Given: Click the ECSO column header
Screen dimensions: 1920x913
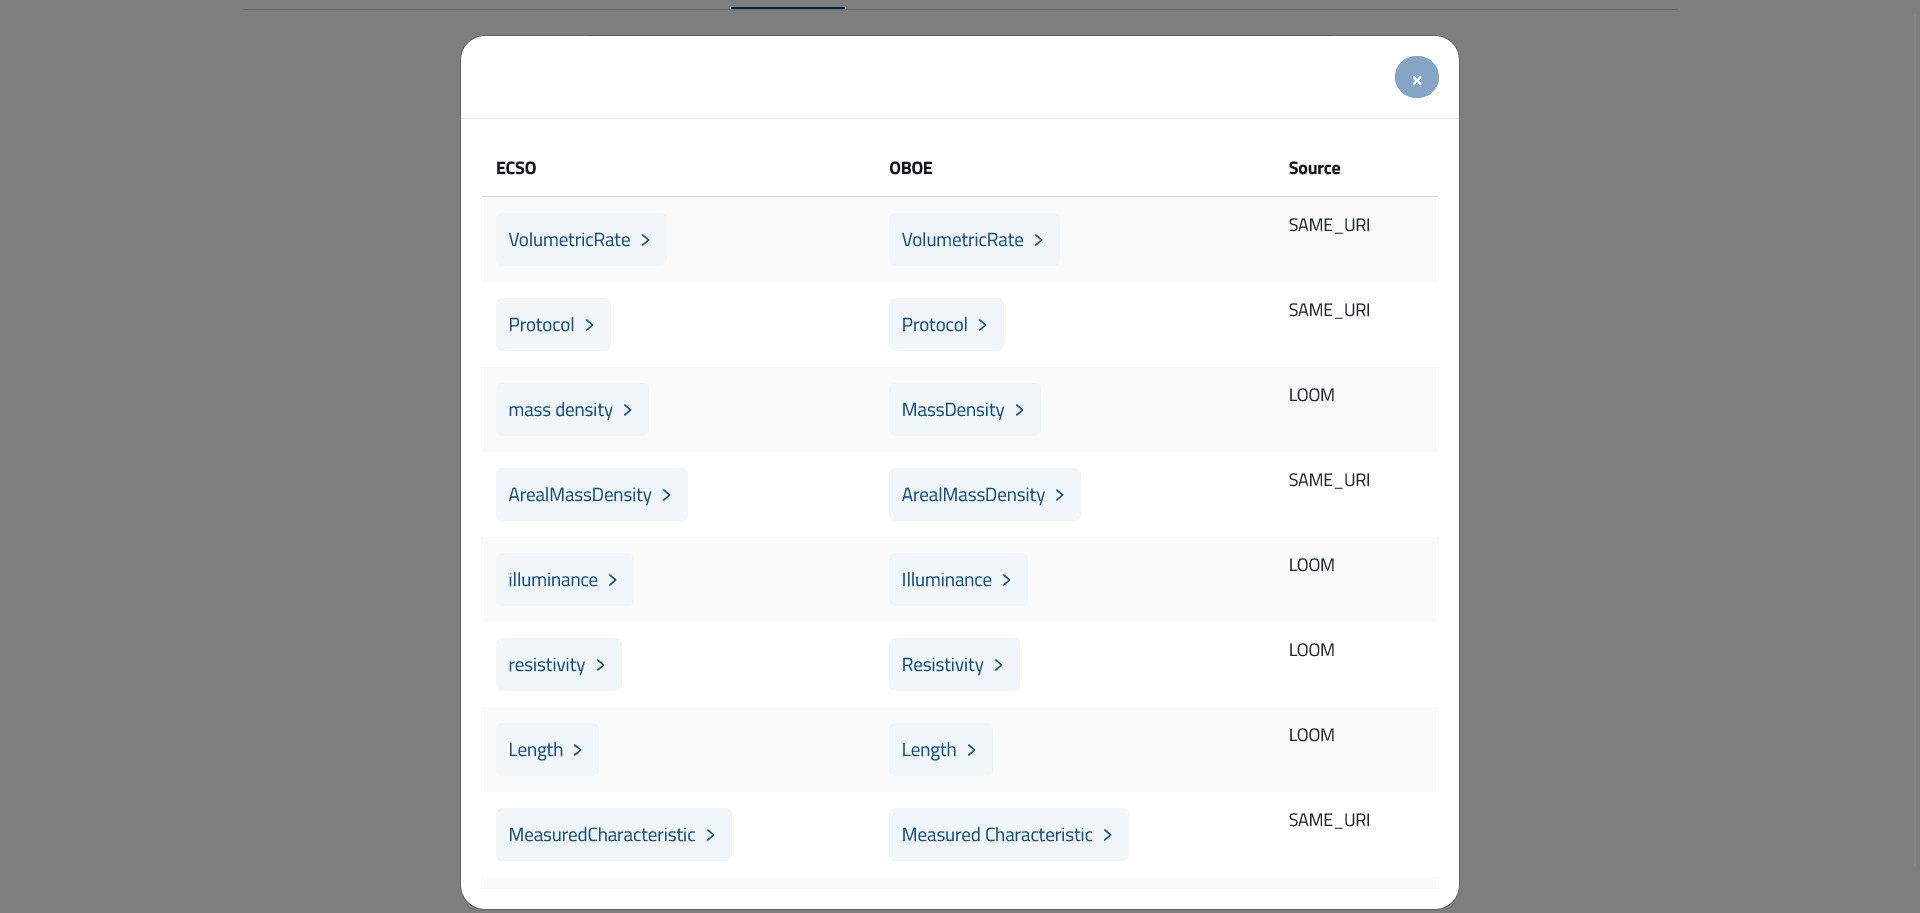Looking at the screenshot, I should tap(516, 168).
